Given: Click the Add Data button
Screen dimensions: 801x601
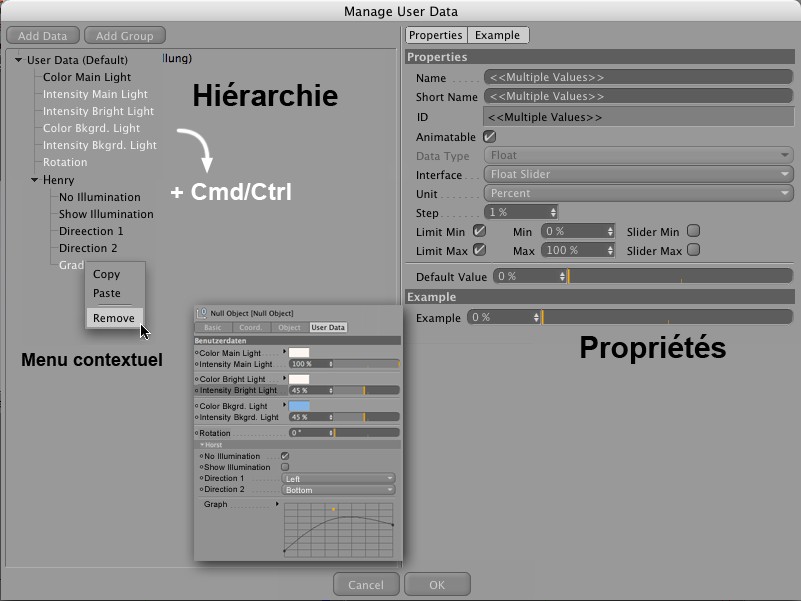Looking at the screenshot, I should (x=43, y=36).
